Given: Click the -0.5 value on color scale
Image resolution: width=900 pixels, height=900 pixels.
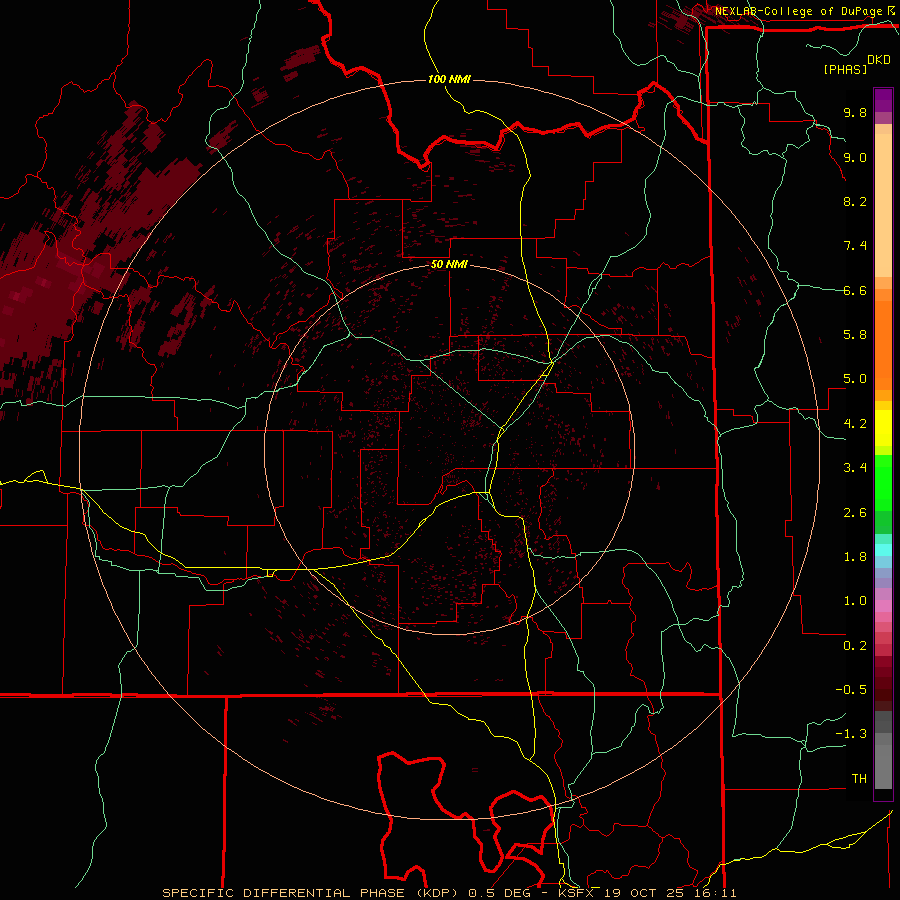Looking at the screenshot, I should tap(851, 690).
